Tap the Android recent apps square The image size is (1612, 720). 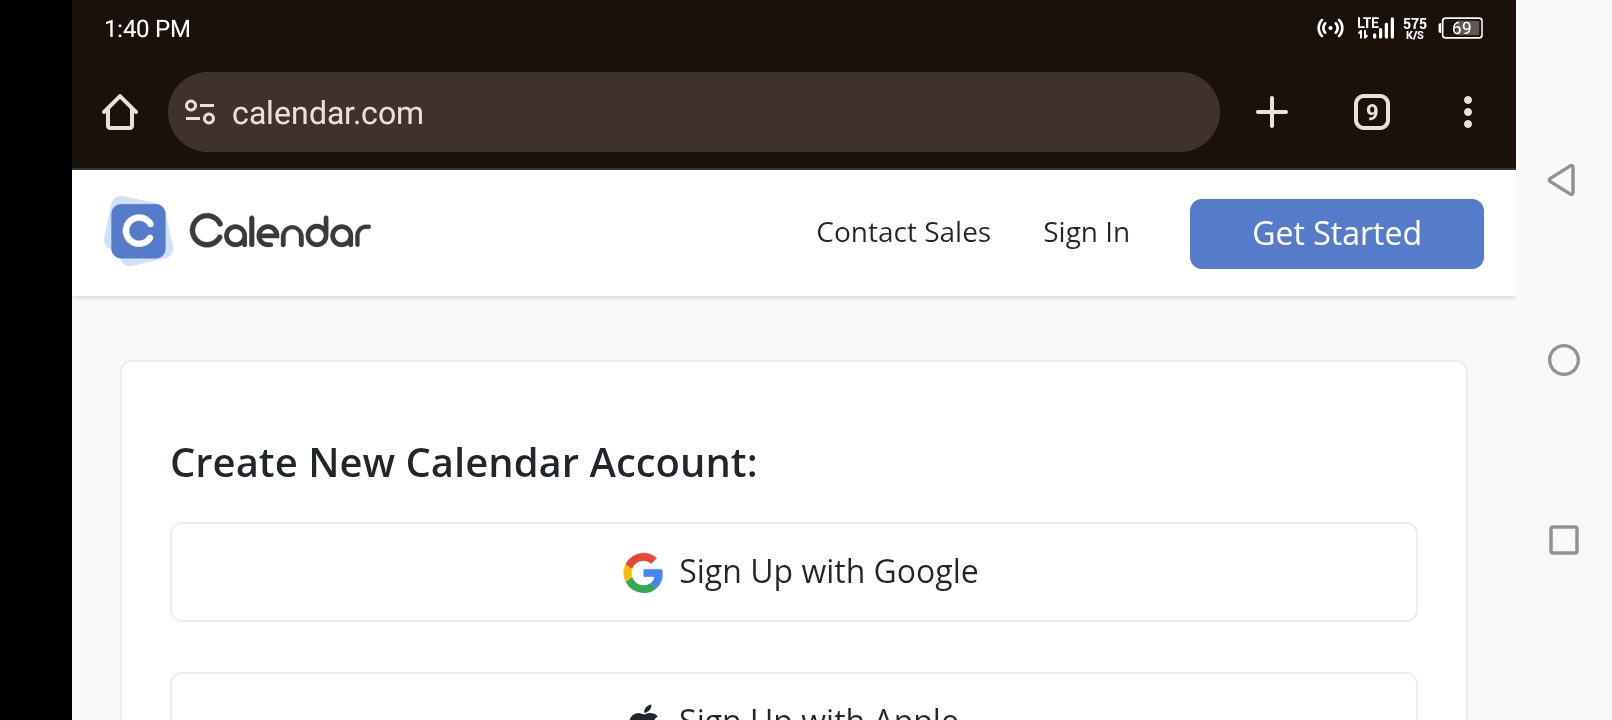[1563, 540]
